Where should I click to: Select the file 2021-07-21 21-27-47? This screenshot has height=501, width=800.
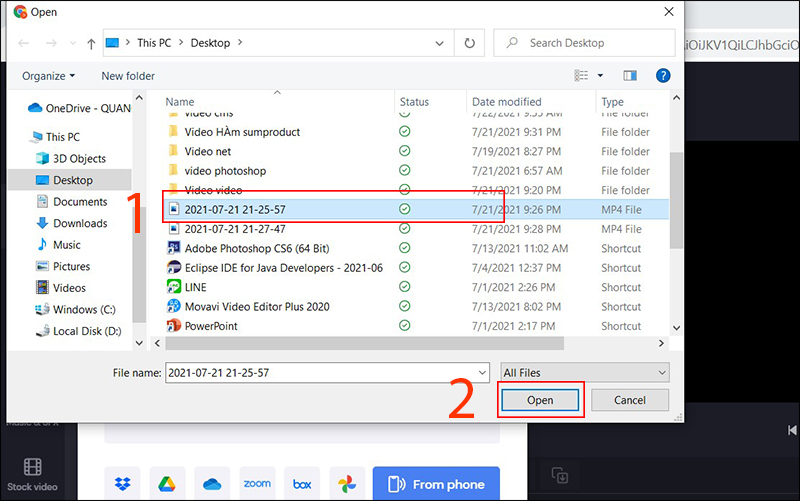[235, 229]
